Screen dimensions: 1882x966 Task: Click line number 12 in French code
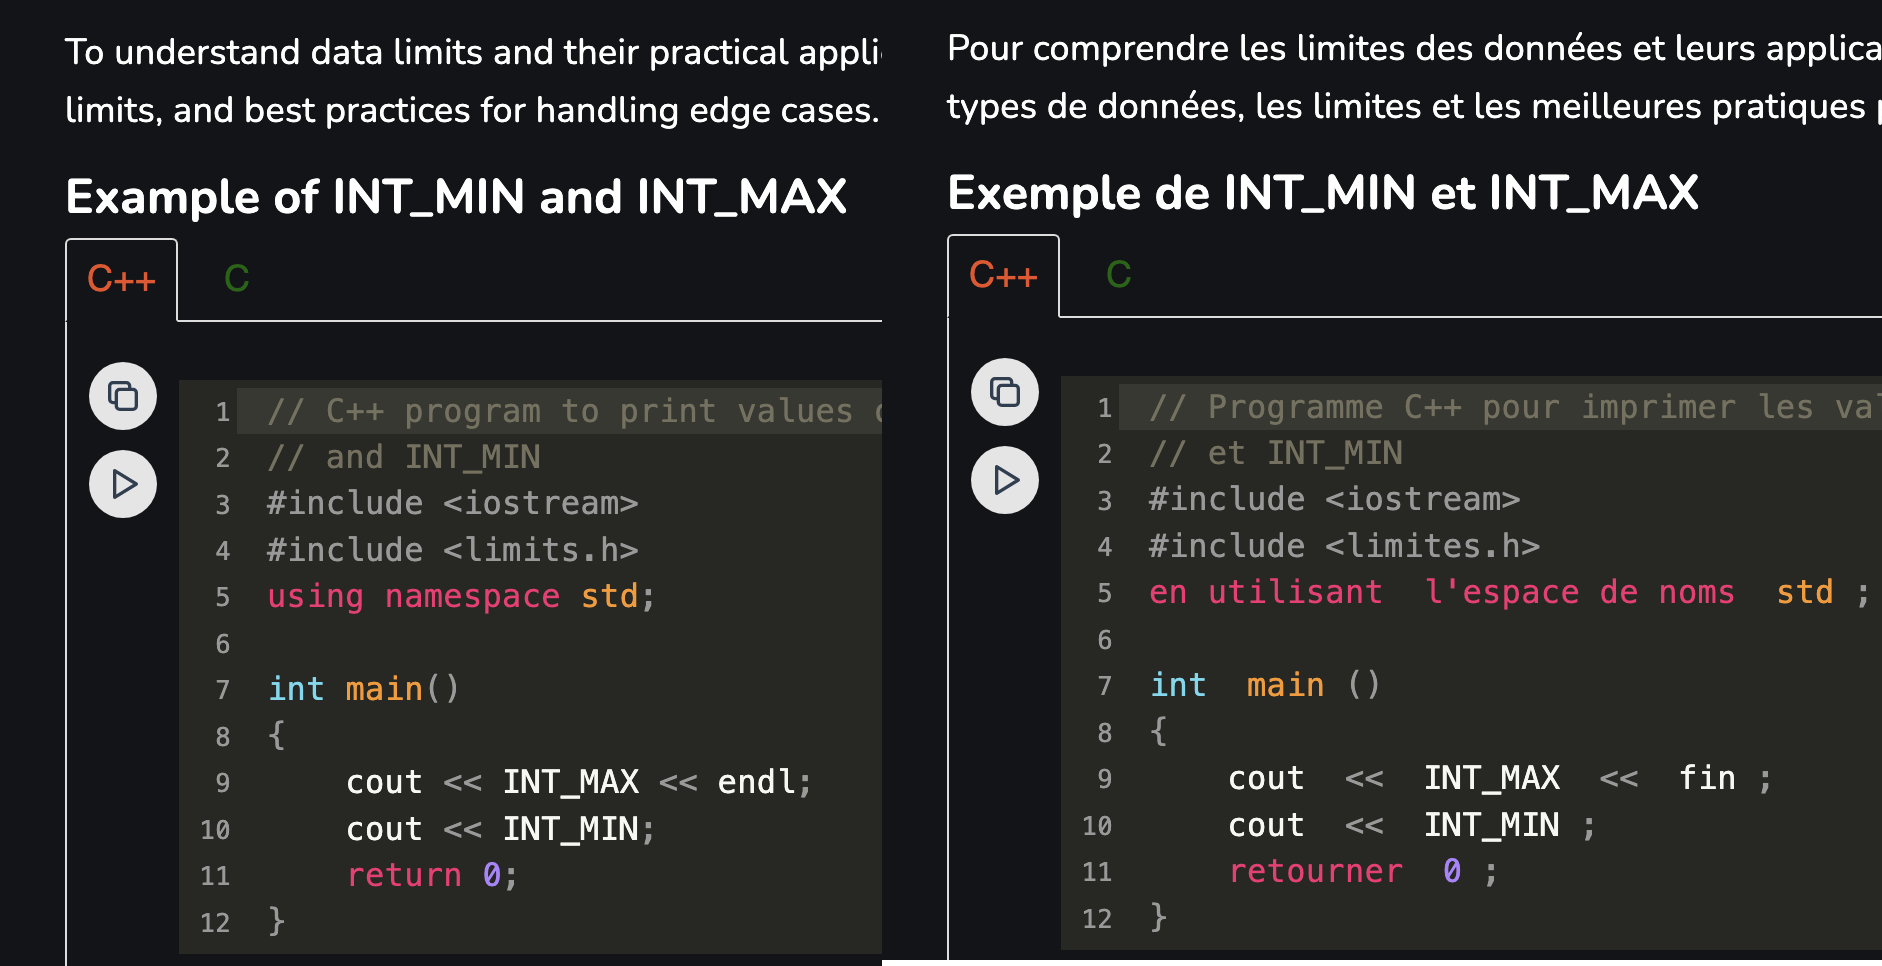pos(1097,918)
